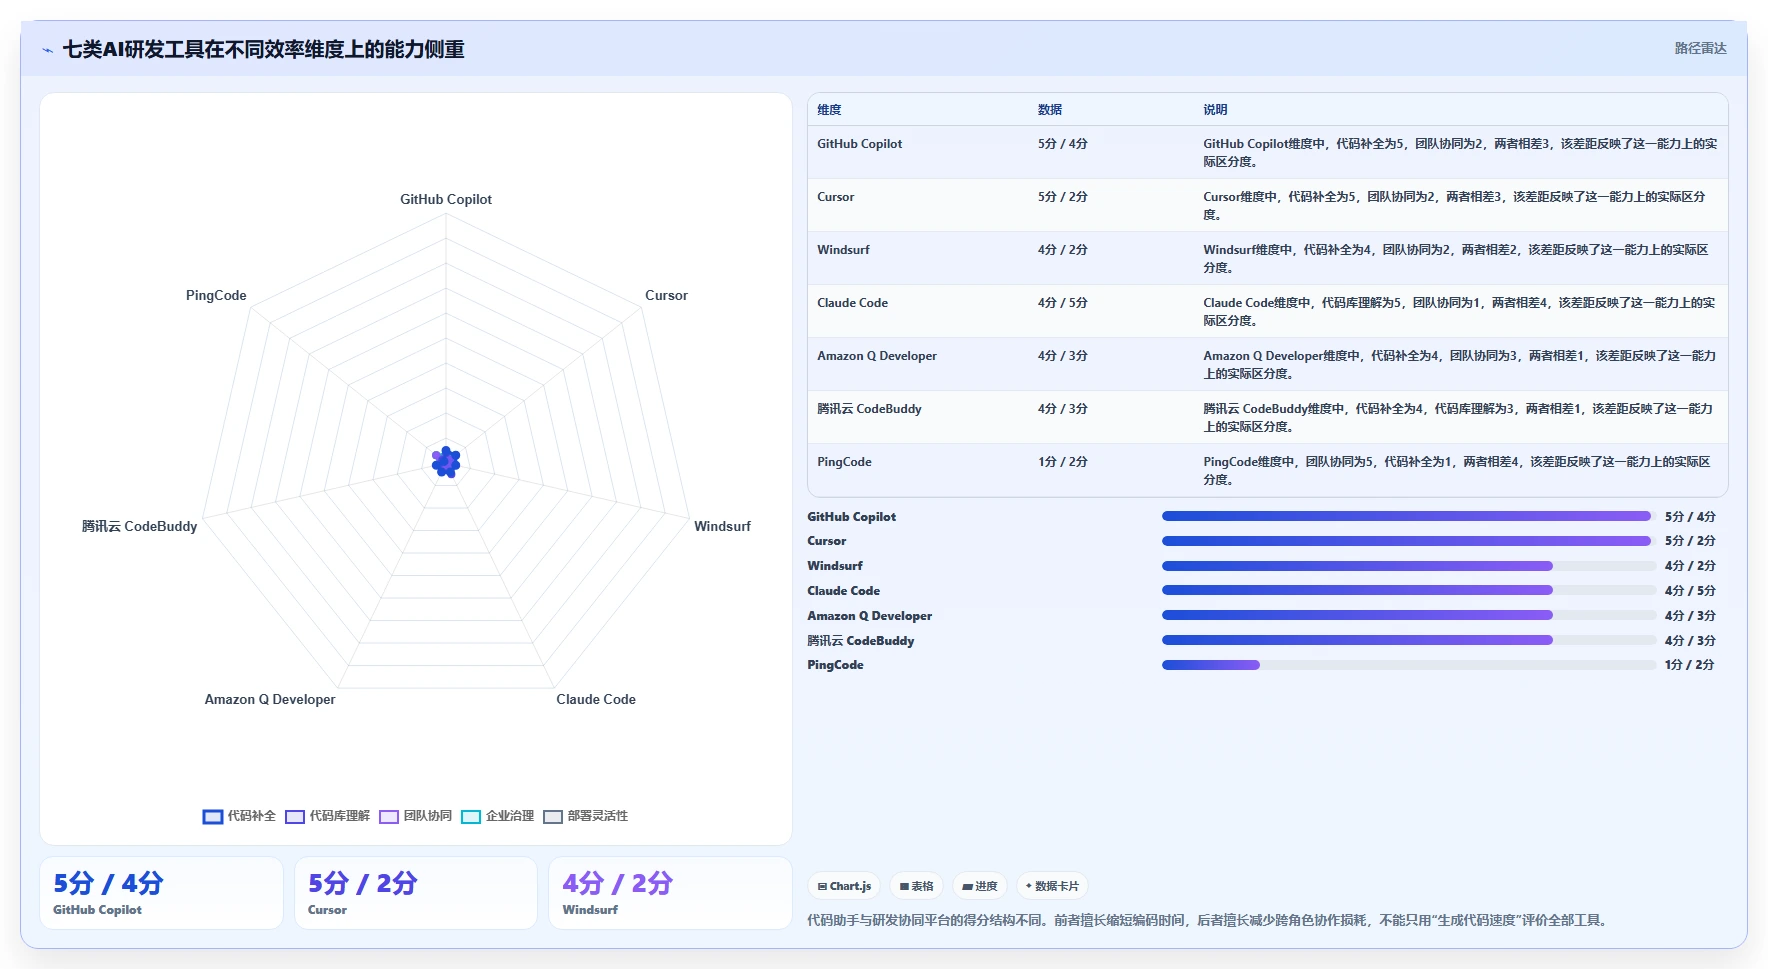Click the small icon before the page title
This screenshot has height=969, width=1768.
click(x=47, y=50)
